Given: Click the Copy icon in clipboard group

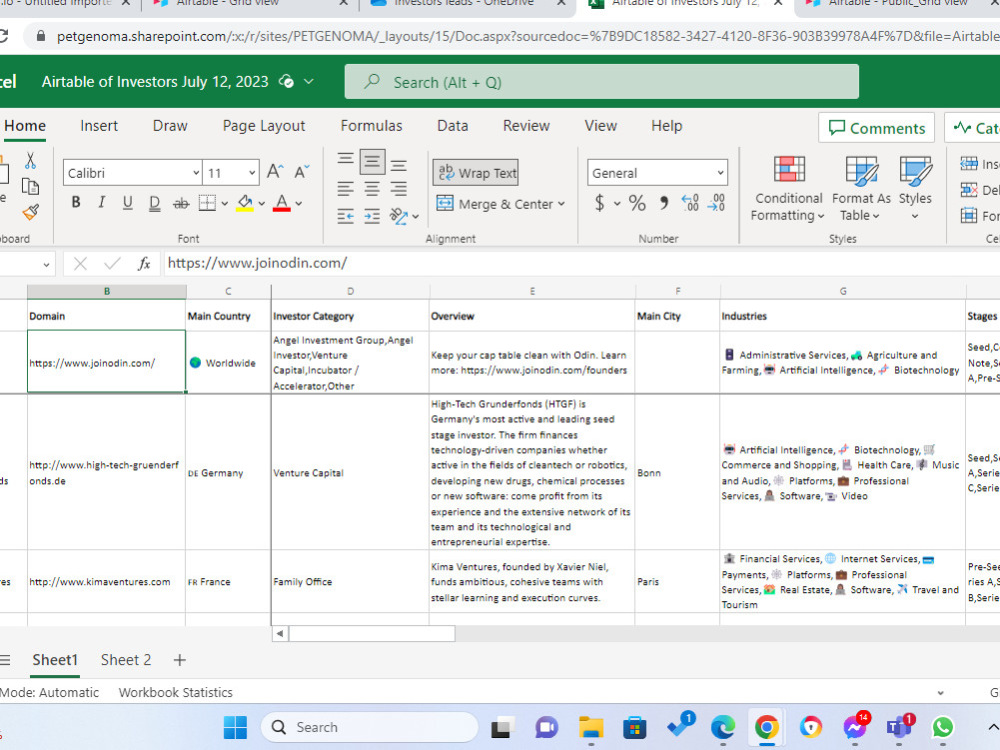Looking at the screenshot, I should pos(30,186).
